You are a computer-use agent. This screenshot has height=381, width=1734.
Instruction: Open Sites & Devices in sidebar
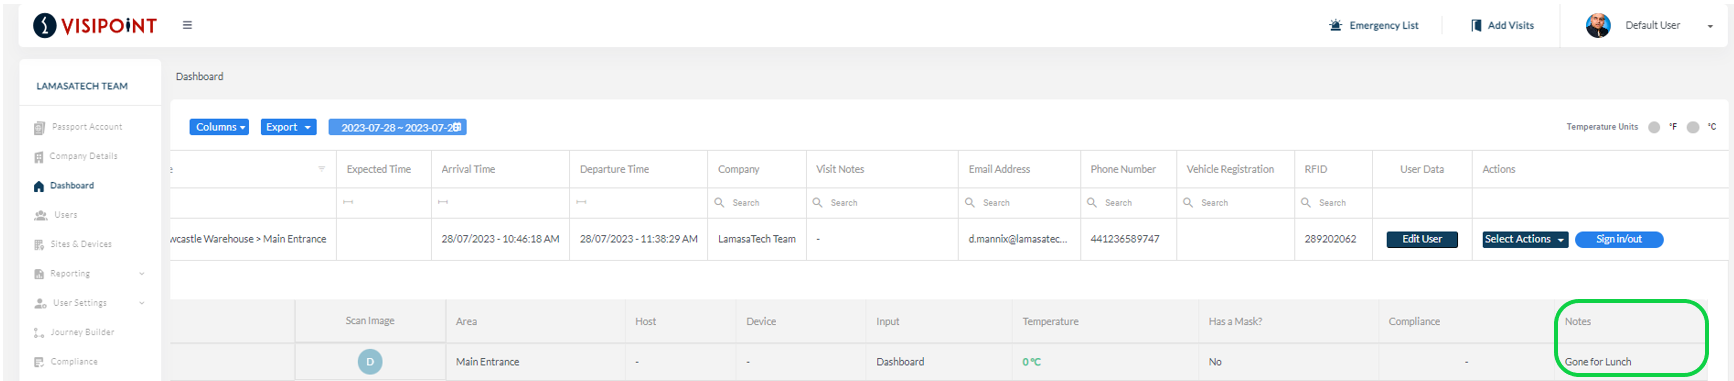tap(73, 244)
